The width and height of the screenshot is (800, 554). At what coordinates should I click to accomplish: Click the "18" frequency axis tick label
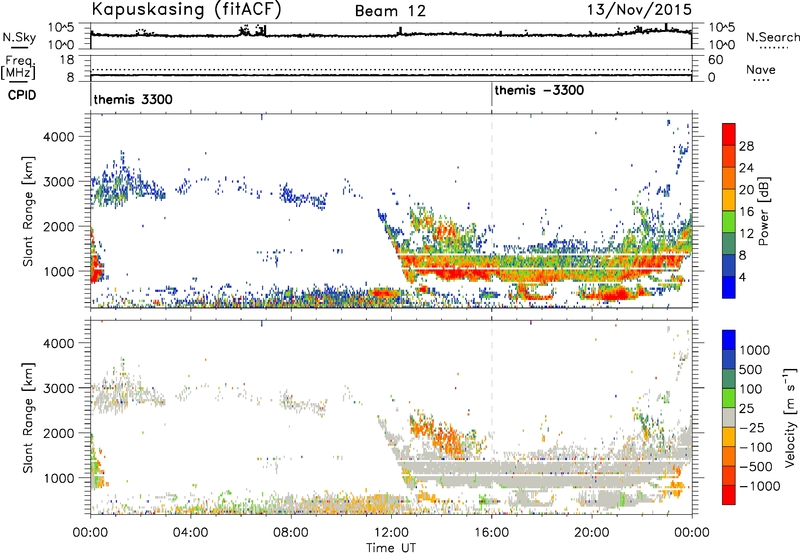coord(67,60)
